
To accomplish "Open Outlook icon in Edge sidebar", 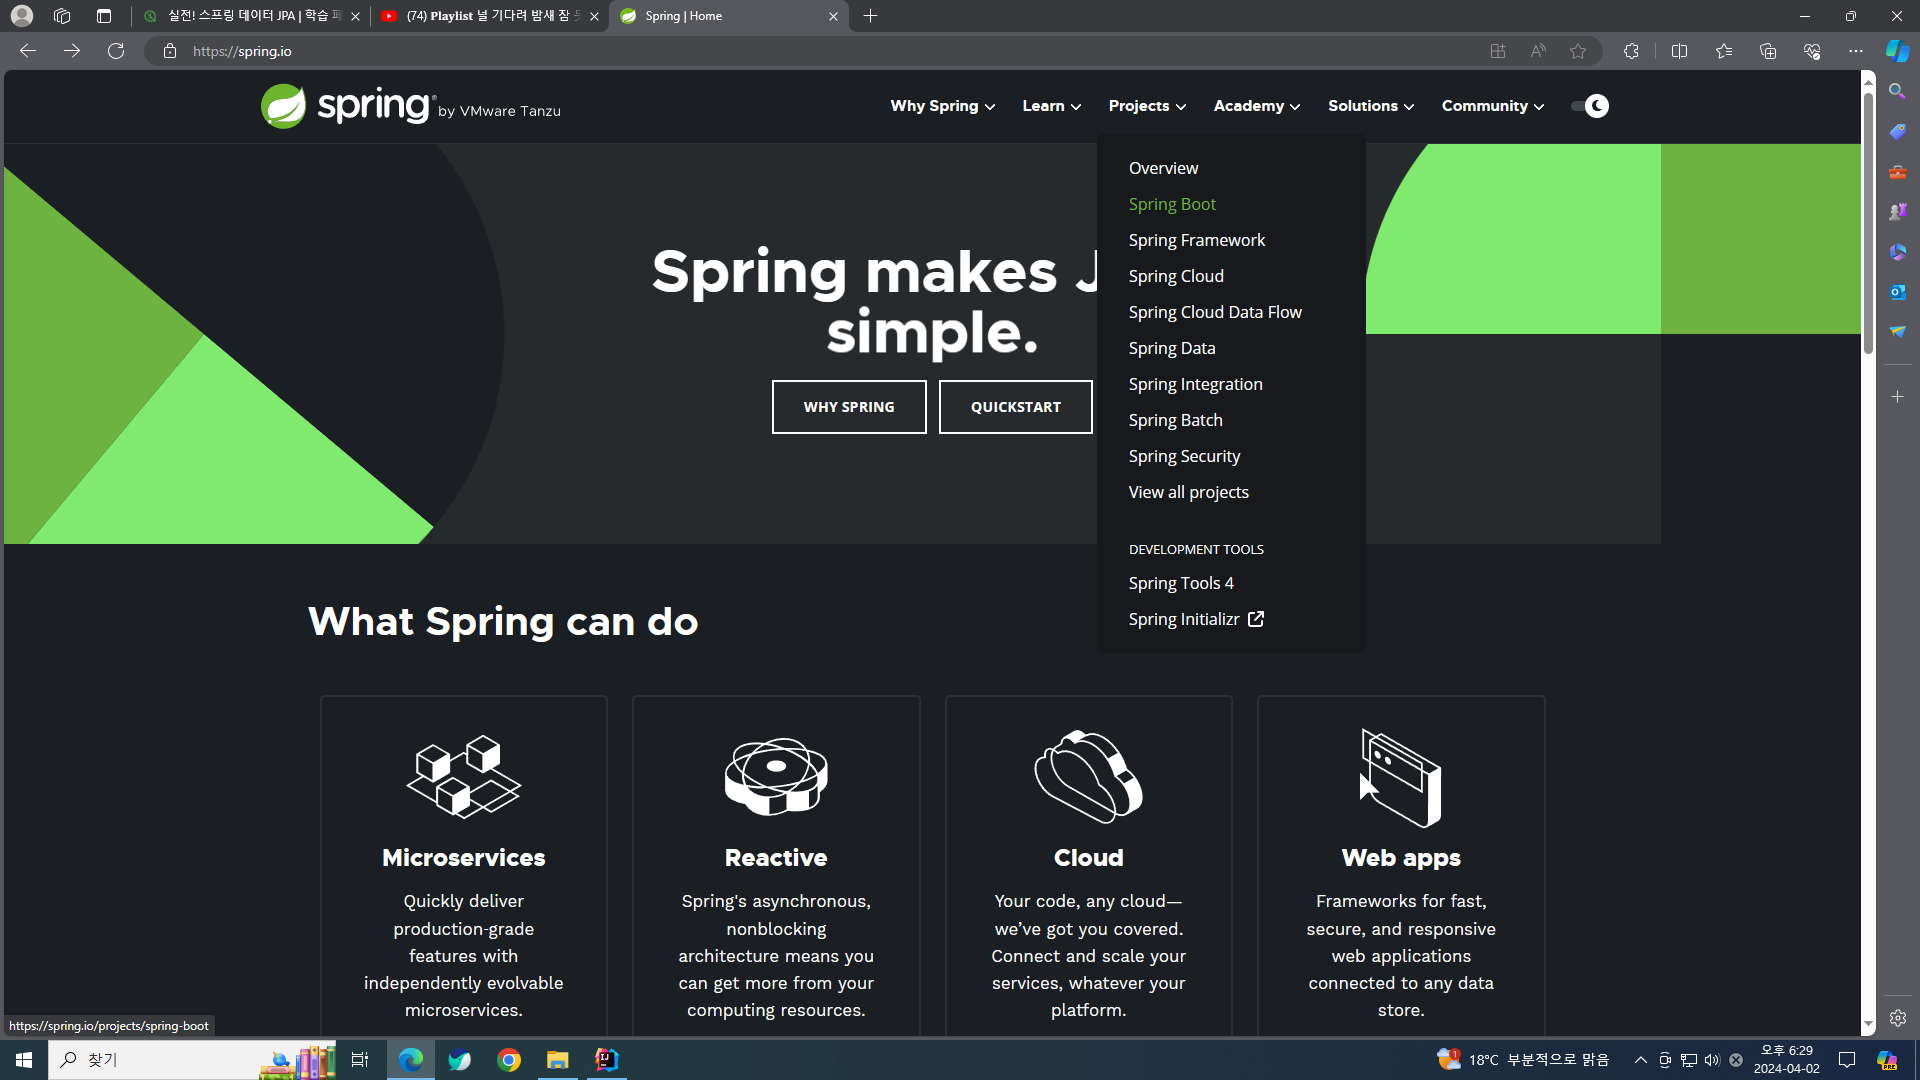I will click(x=1897, y=292).
